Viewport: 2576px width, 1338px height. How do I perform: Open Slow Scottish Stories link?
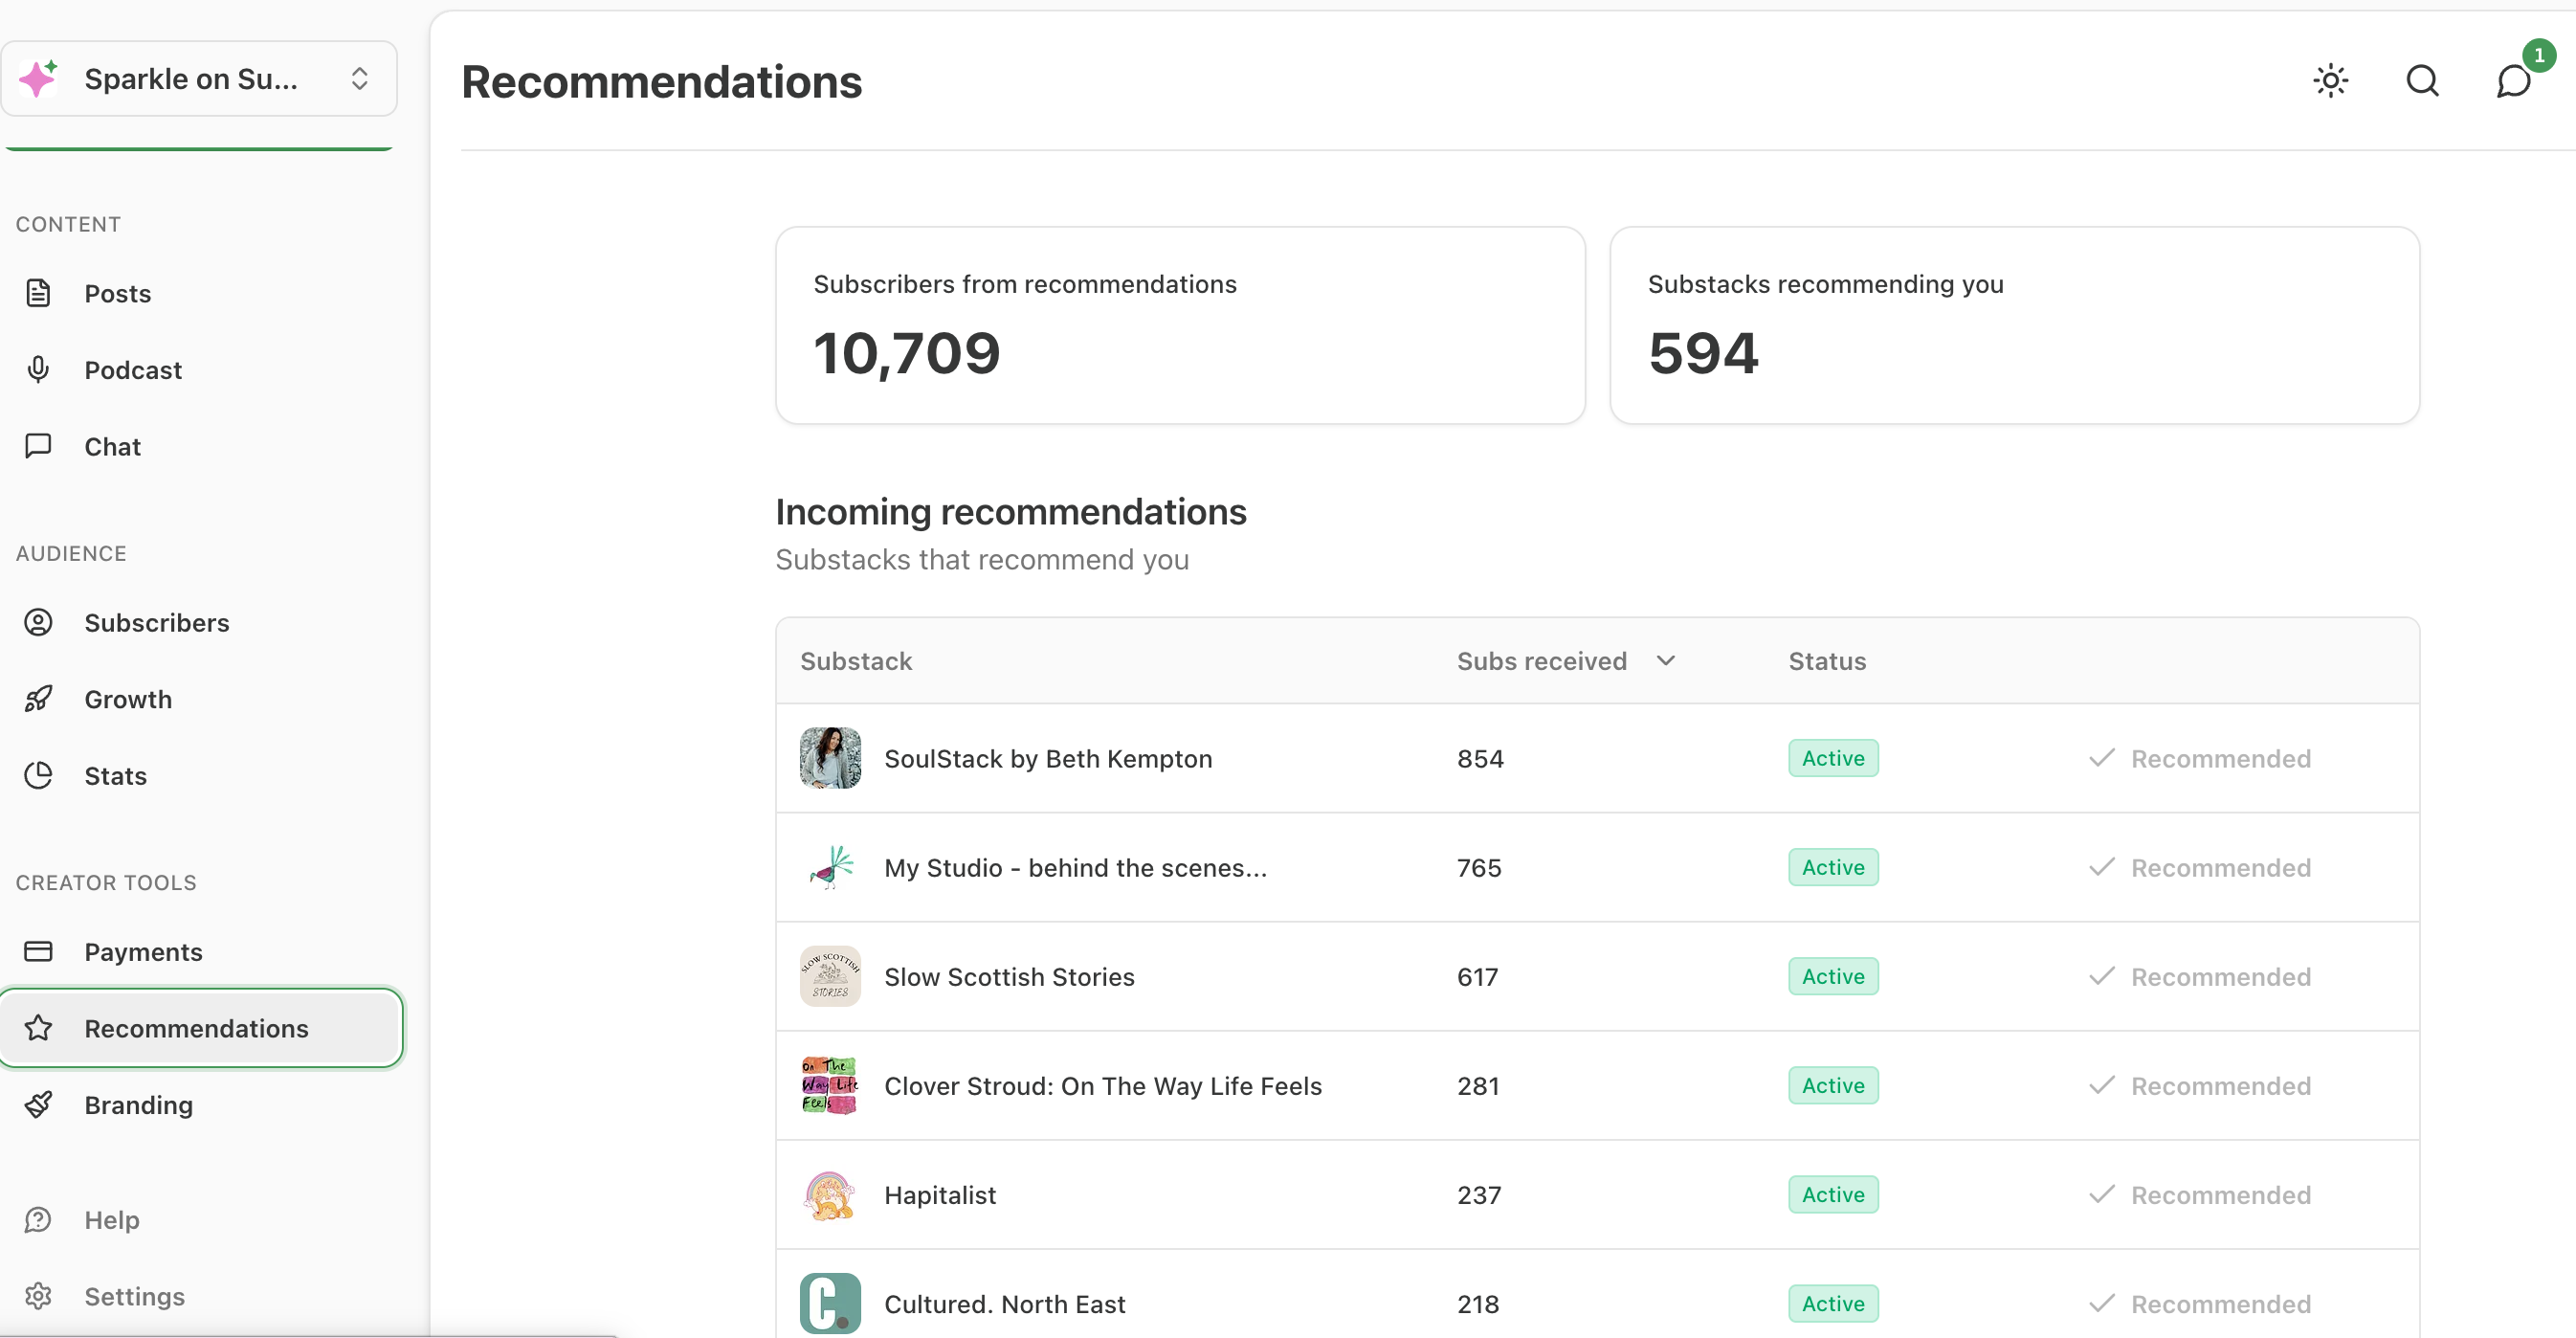pos(1009,976)
